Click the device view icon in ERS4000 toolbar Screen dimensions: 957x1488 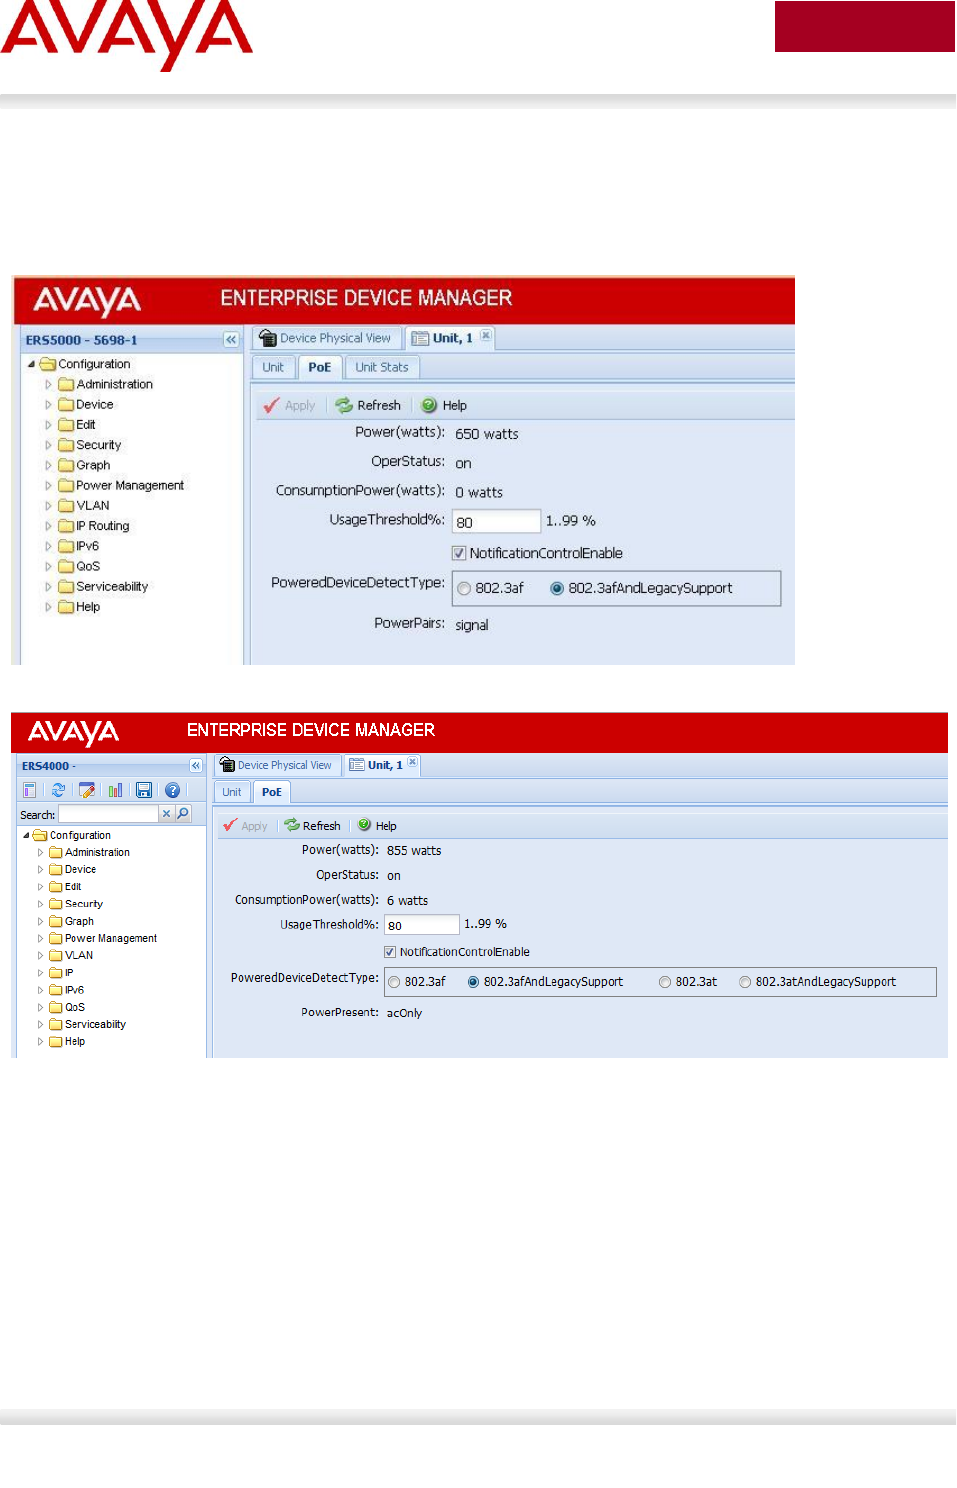click(x=30, y=790)
